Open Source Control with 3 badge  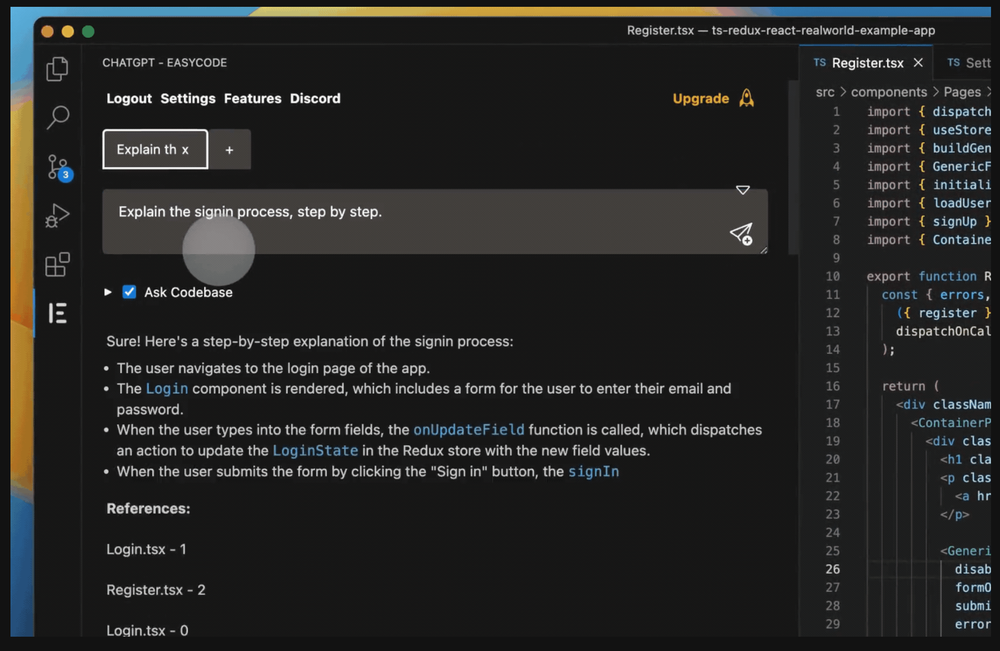click(x=59, y=168)
